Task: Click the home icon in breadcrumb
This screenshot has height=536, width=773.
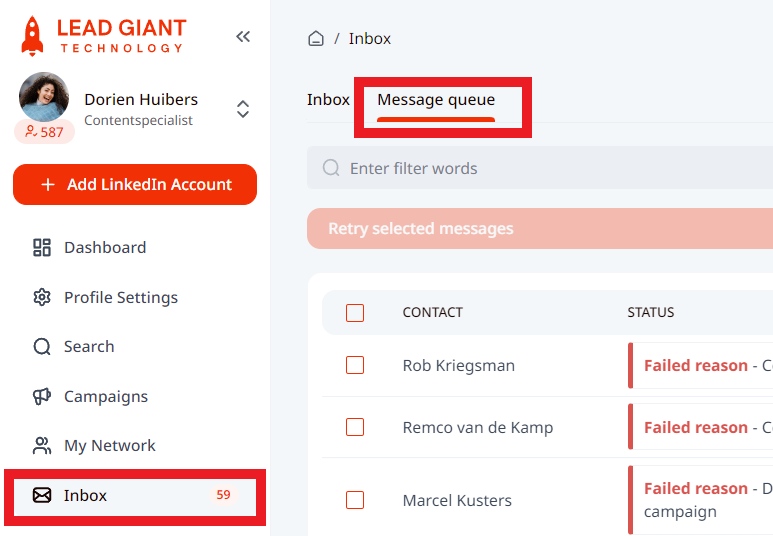Action: (316, 39)
